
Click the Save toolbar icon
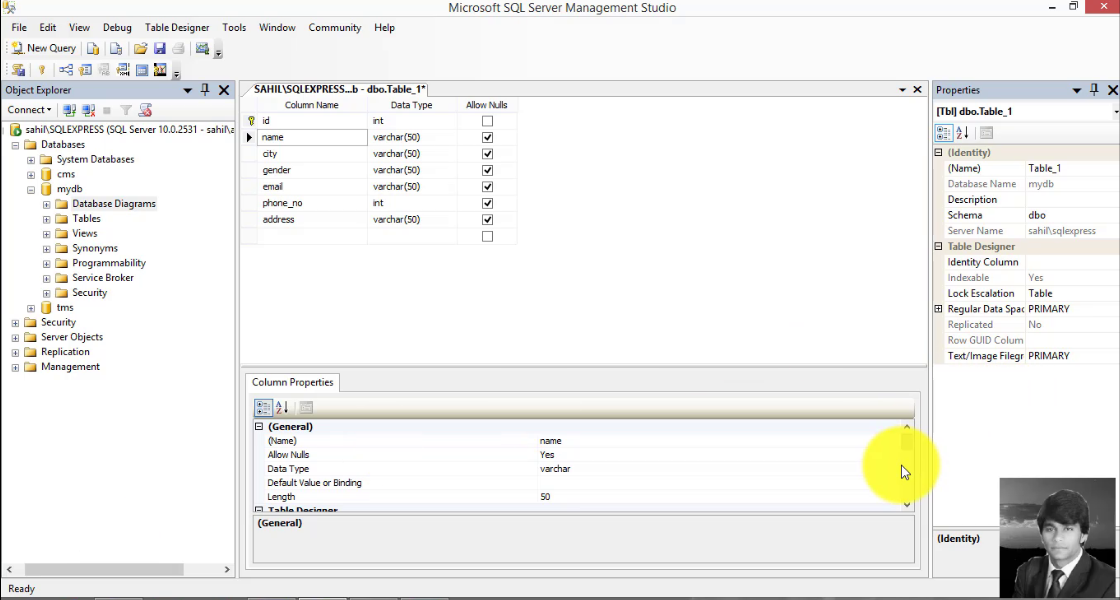pos(160,48)
